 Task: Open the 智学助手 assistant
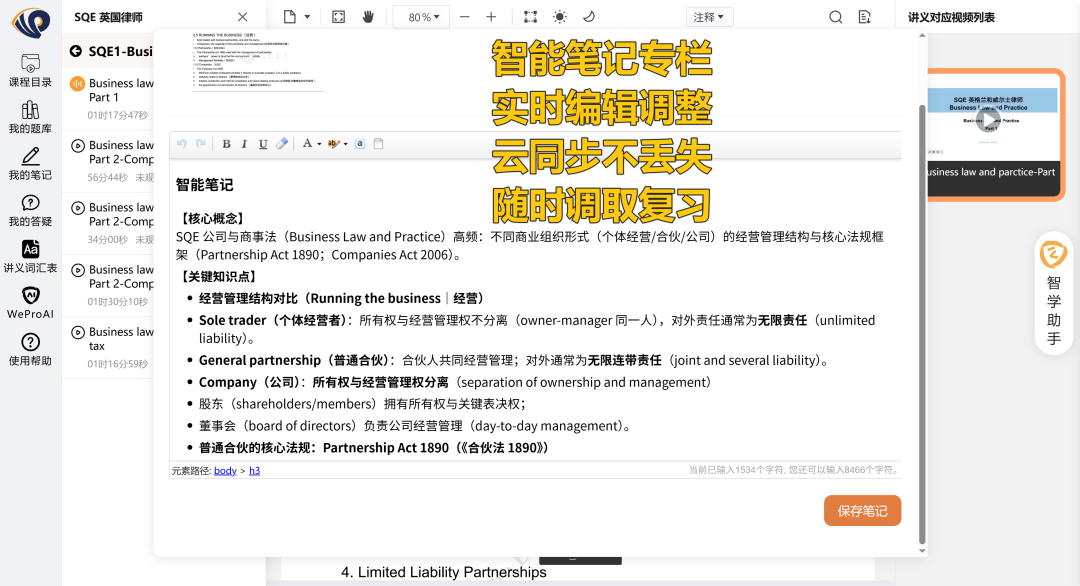(1054, 295)
